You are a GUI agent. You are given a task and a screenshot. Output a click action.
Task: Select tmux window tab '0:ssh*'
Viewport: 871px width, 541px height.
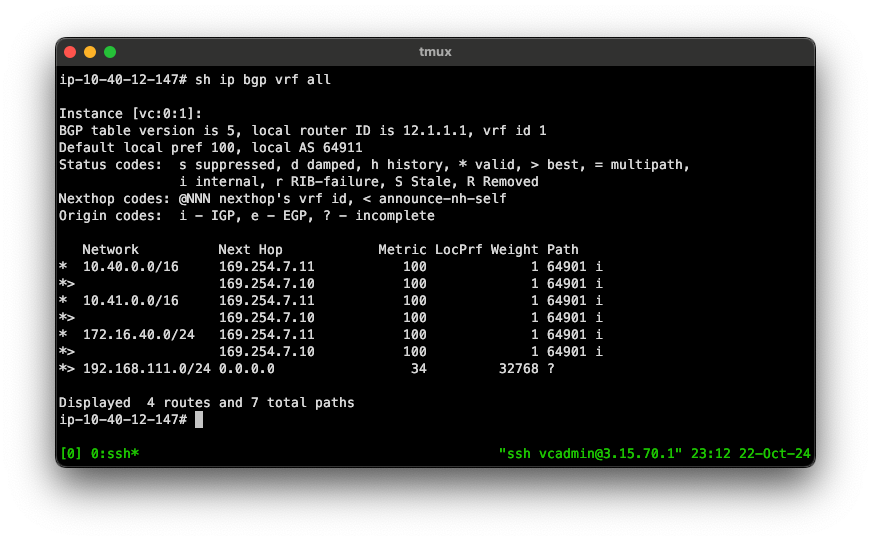point(114,453)
